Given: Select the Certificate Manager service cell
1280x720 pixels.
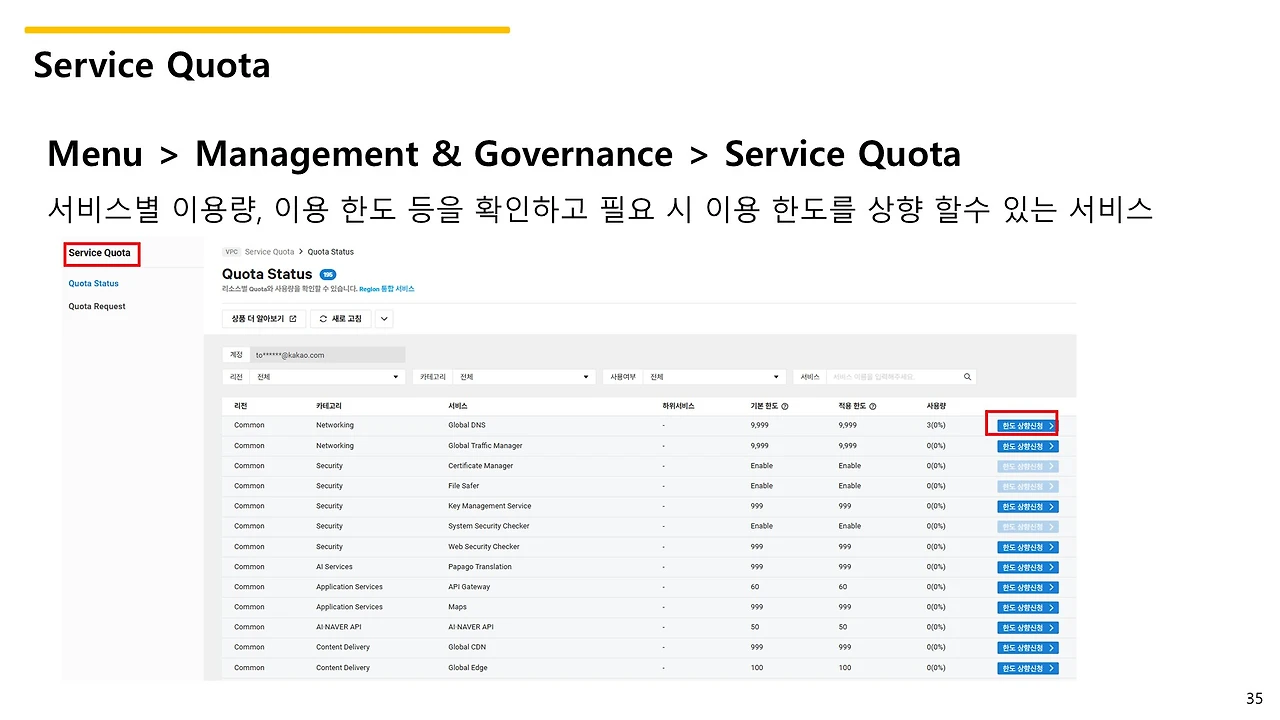Looking at the screenshot, I should 481,466.
